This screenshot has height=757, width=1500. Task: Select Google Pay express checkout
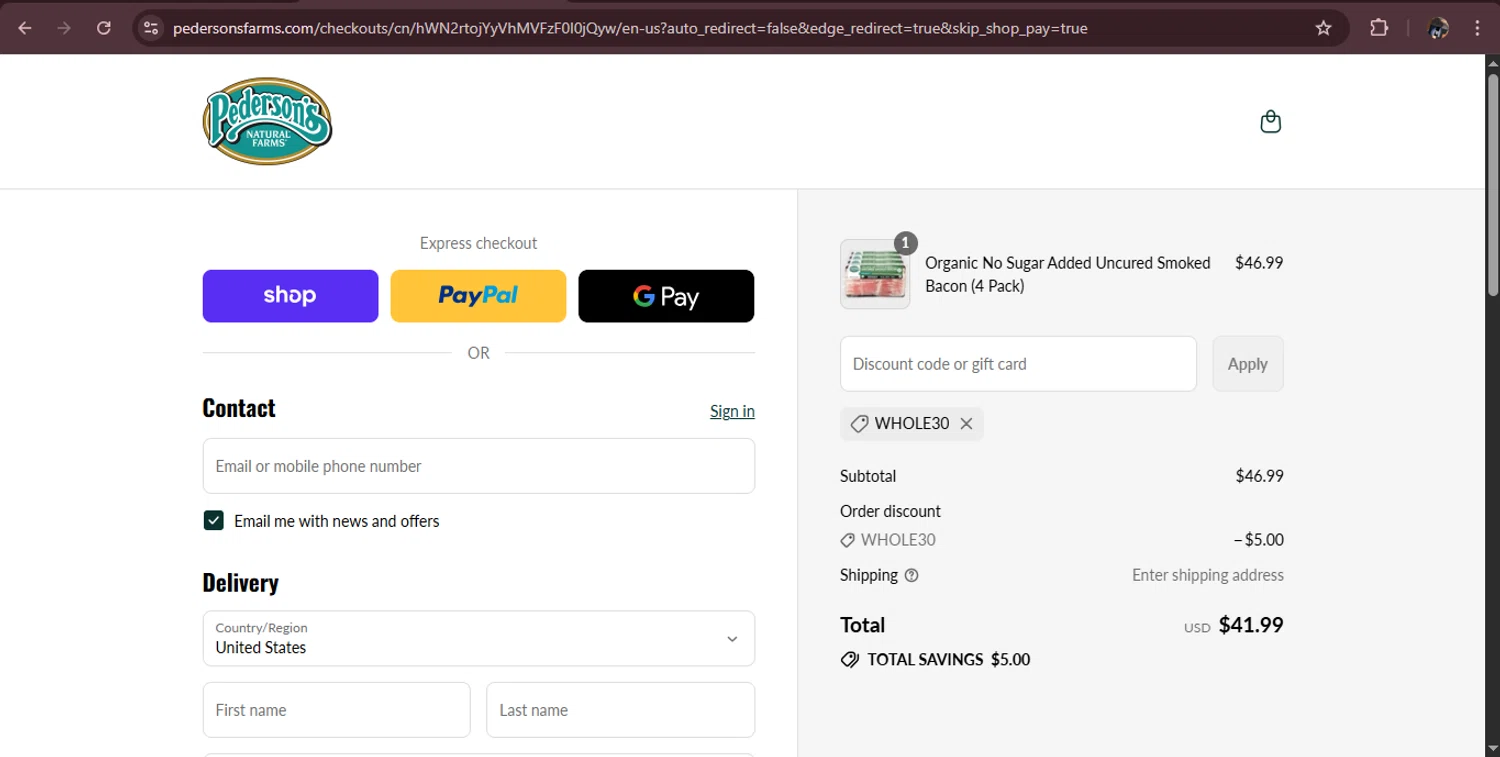point(666,296)
